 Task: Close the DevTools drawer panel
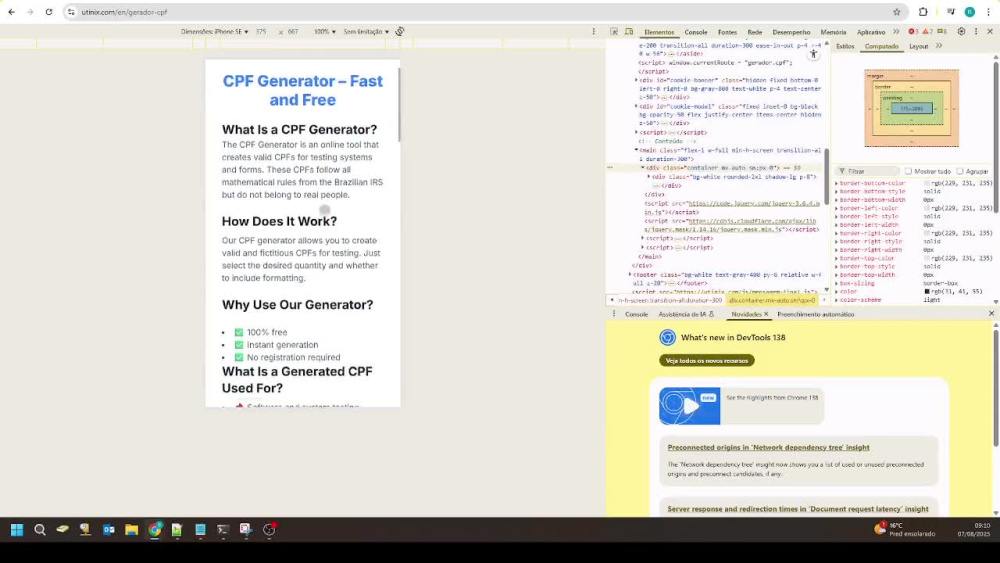[991, 314]
